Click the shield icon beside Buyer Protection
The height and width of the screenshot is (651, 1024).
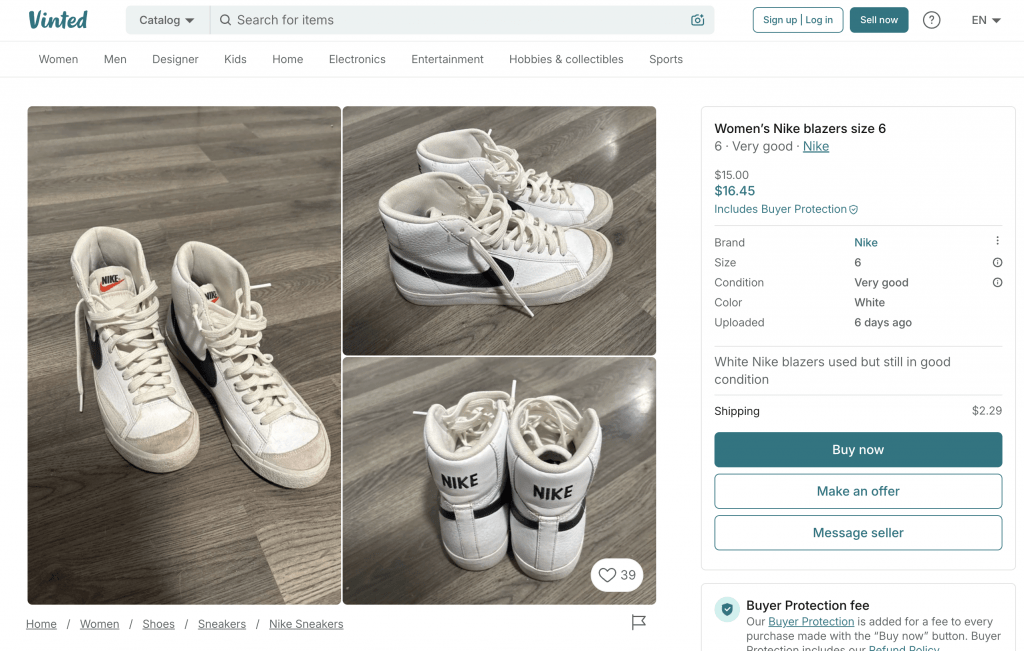tap(853, 210)
